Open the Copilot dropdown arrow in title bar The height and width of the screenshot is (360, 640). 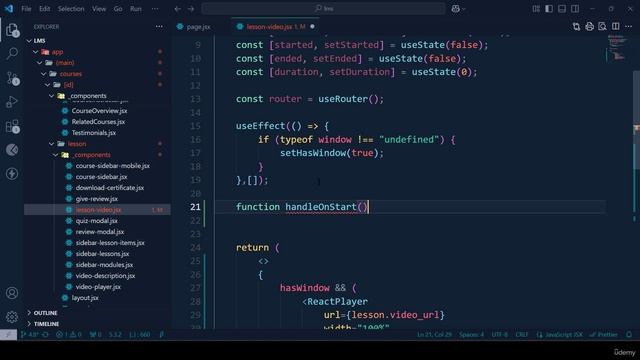(x=464, y=9)
